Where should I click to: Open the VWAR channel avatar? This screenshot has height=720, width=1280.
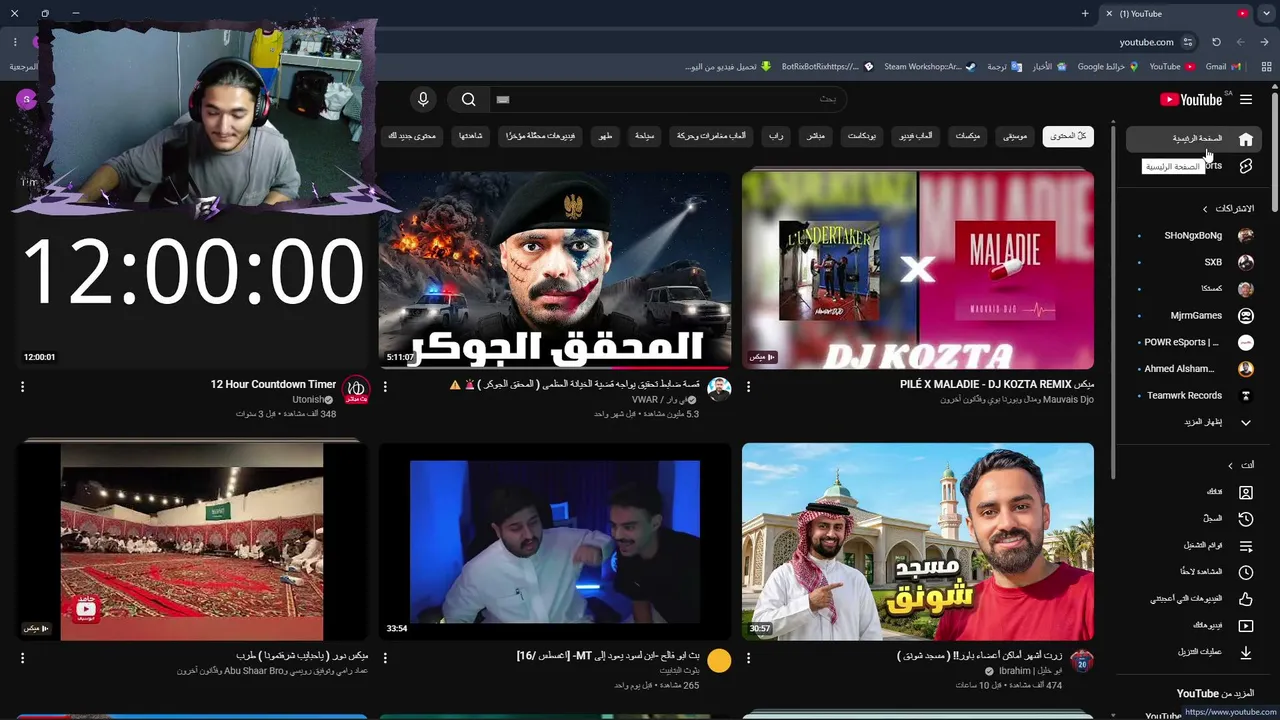tap(718, 389)
